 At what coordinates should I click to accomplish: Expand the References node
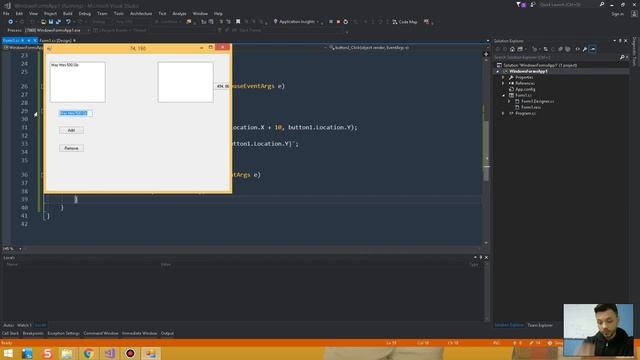503,83
